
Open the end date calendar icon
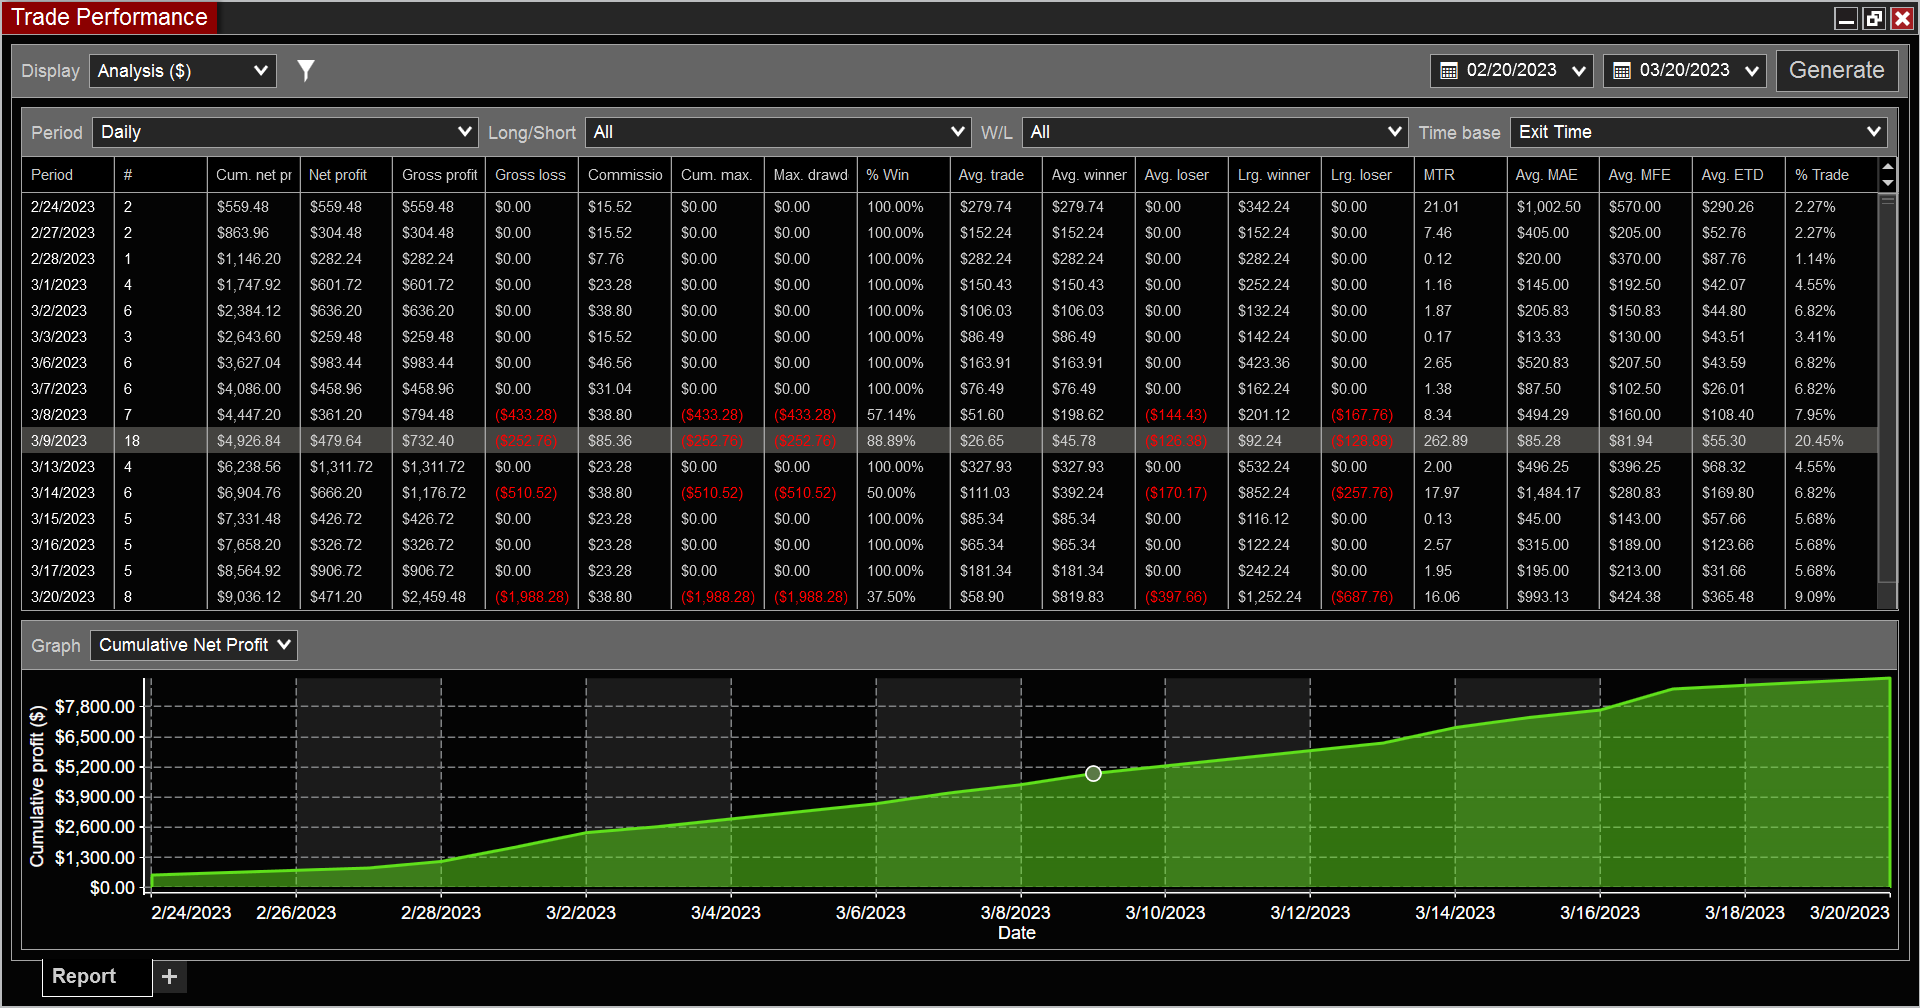point(1621,71)
